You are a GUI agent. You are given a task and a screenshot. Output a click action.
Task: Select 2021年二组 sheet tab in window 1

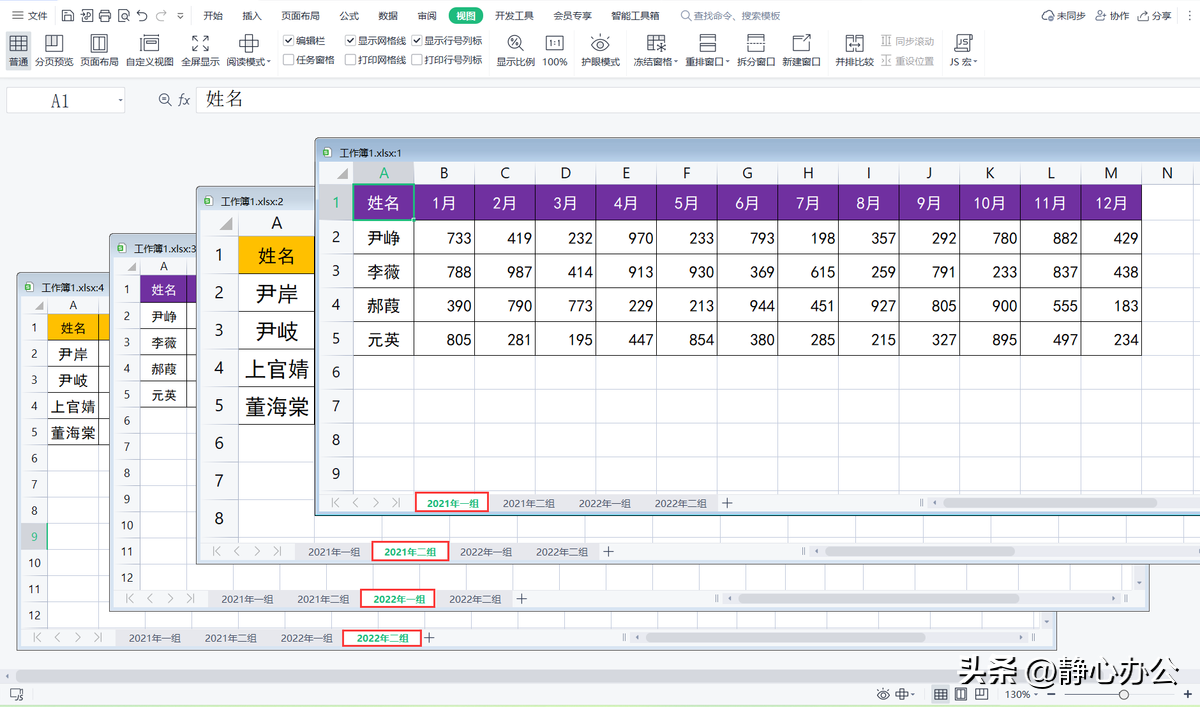[x=529, y=503]
